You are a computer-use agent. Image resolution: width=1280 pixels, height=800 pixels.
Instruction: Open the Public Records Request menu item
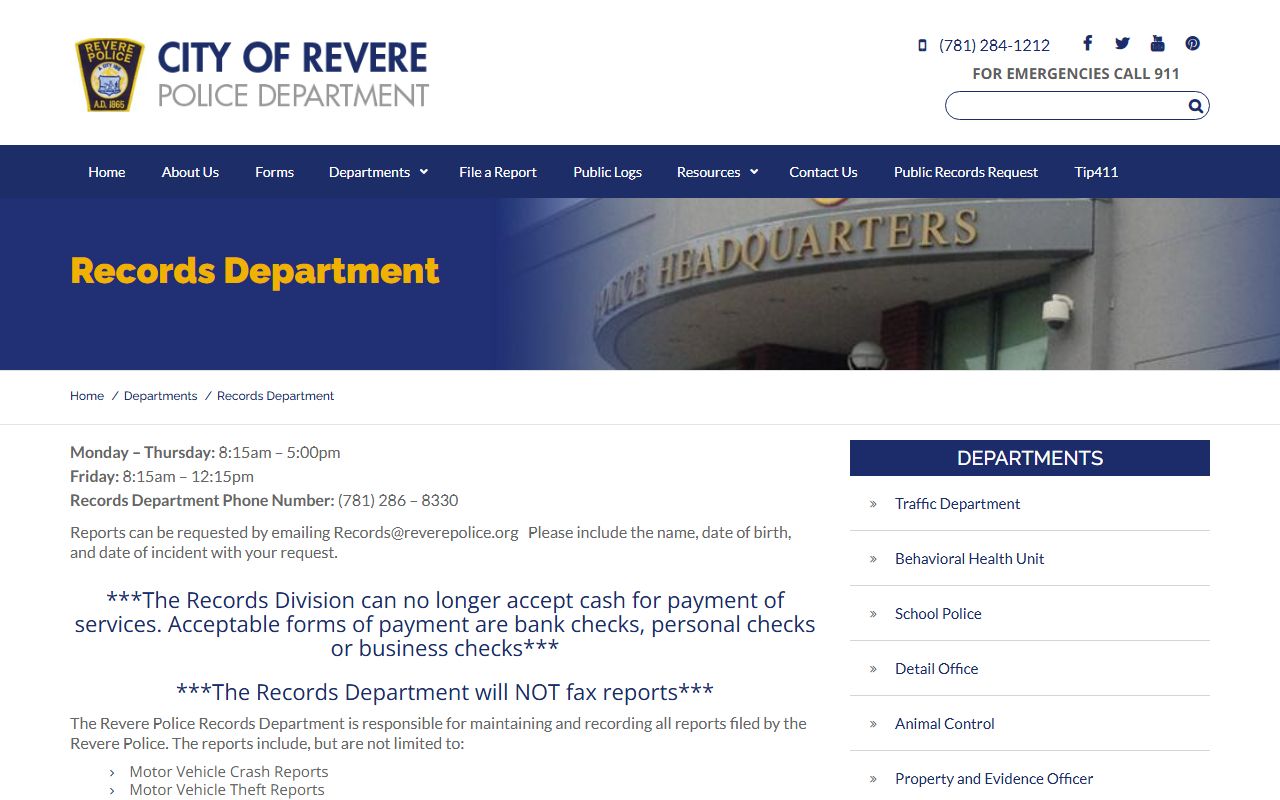(966, 172)
